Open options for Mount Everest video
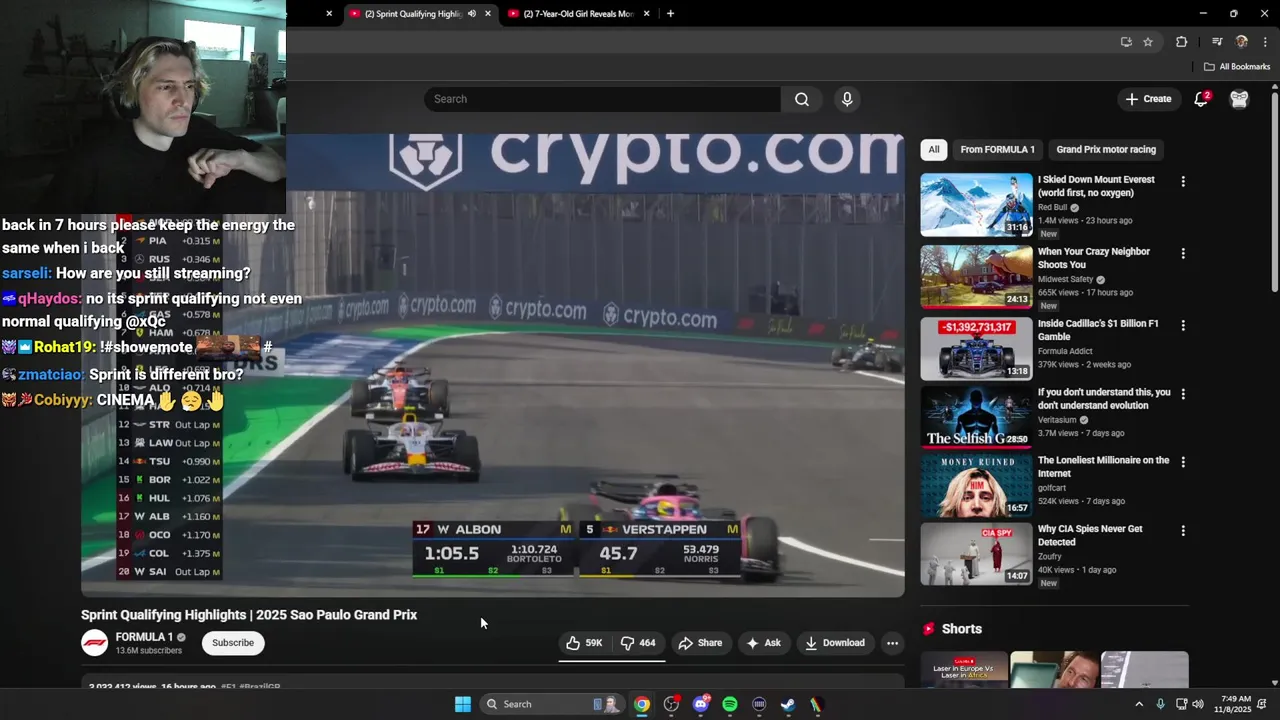 [1183, 182]
